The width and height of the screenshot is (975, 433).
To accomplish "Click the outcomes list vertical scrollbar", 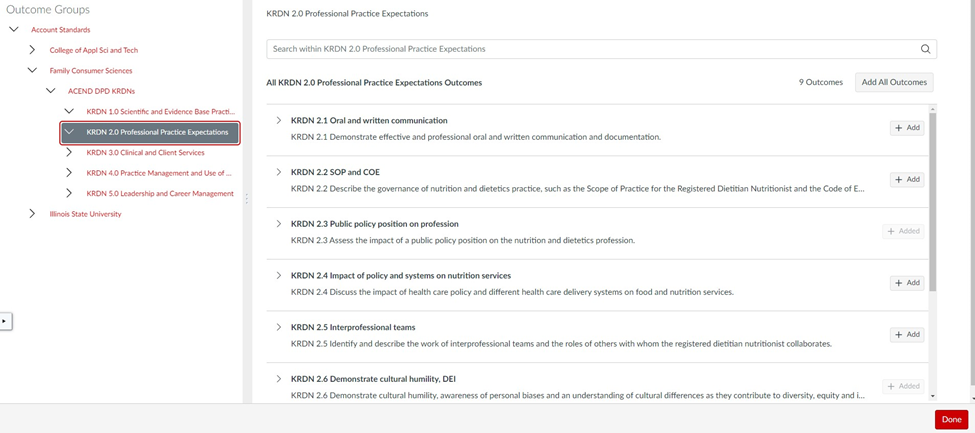I will [932, 201].
